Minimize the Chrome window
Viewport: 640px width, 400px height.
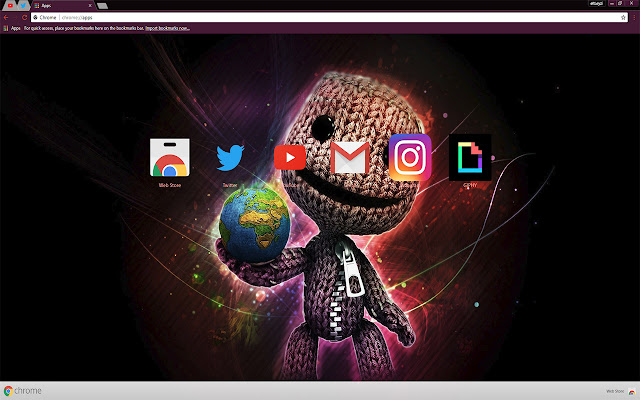pos(612,3)
